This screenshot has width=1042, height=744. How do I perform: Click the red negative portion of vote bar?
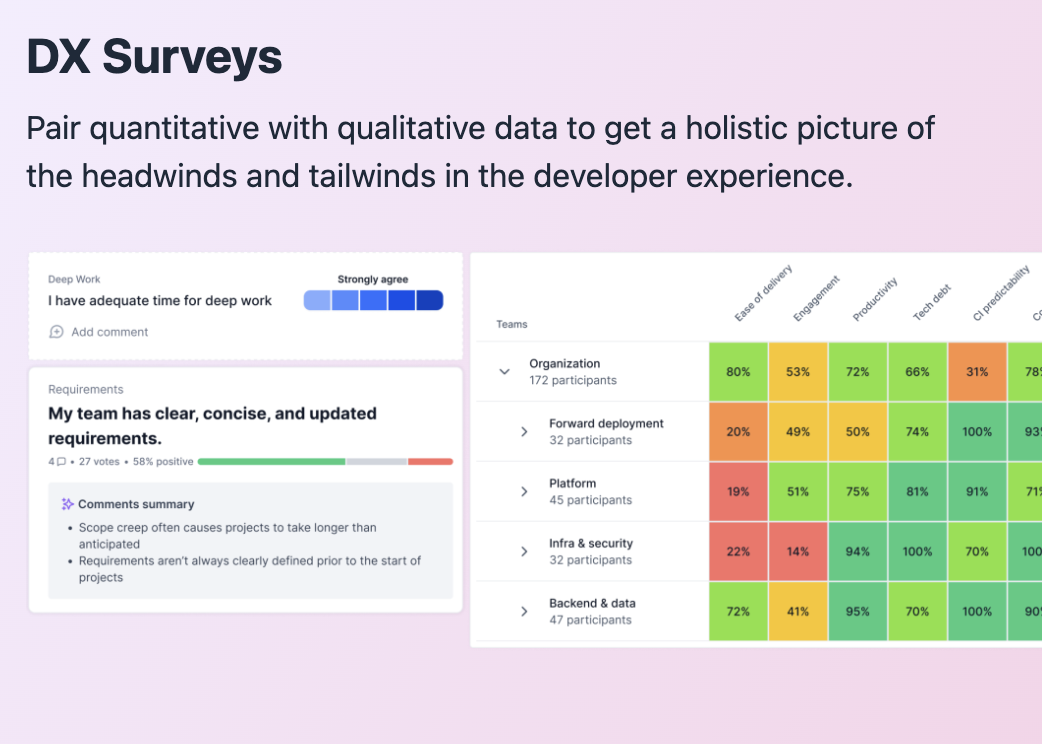(x=430, y=461)
